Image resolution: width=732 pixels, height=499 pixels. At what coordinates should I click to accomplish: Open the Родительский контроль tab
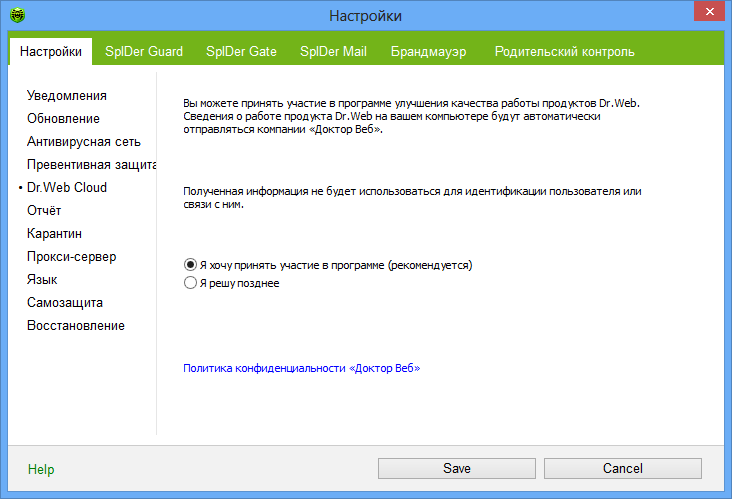pyautogui.click(x=565, y=51)
